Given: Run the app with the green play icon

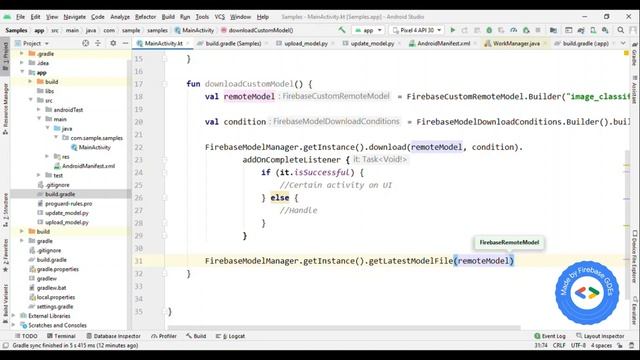Looking at the screenshot, I should (x=453, y=30).
